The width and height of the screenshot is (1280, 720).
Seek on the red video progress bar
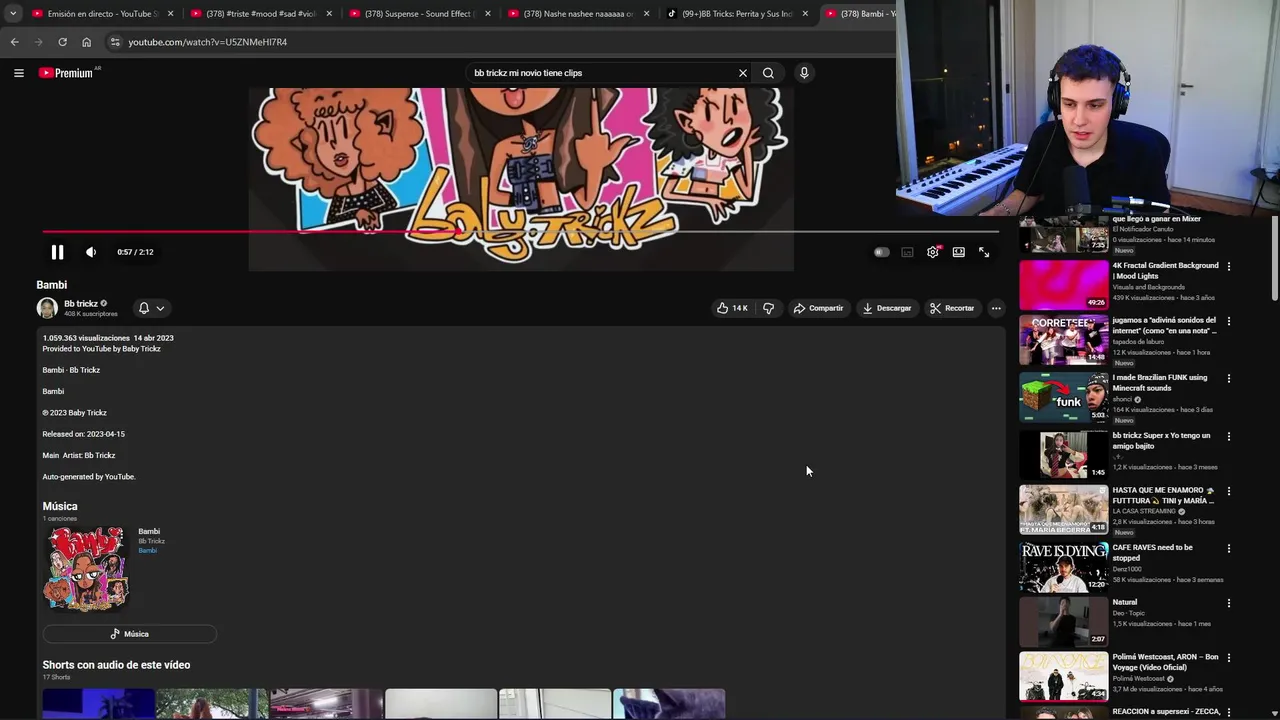[x=520, y=231]
